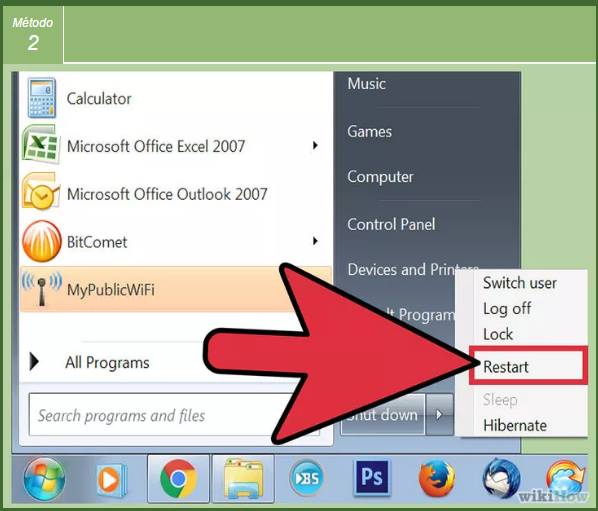Image resolution: width=598 pixels, height=511 pixels.
Task: Expand the BitComet submenu arrow
Action: (315, 241)
